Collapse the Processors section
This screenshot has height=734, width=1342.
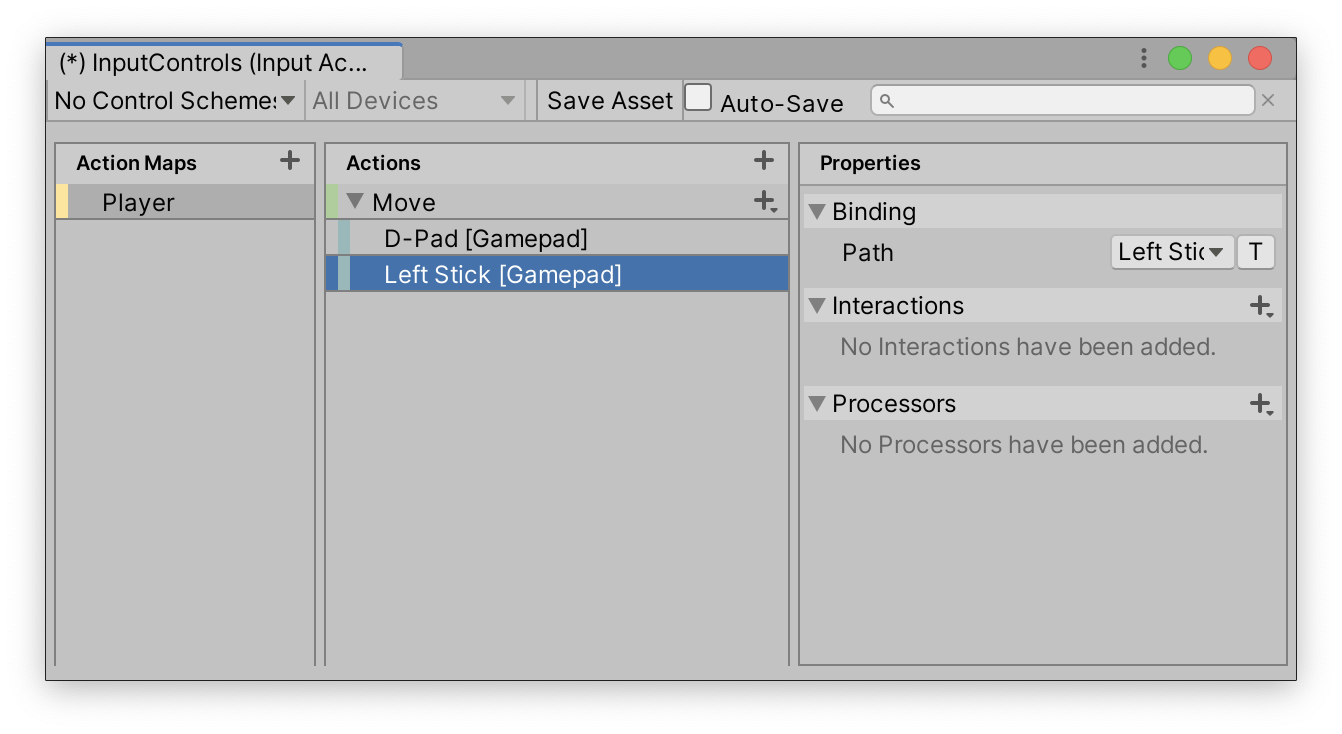tap(817, 404)
